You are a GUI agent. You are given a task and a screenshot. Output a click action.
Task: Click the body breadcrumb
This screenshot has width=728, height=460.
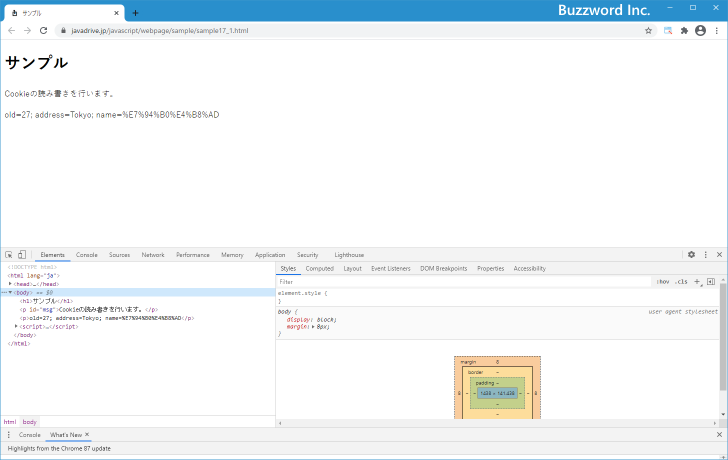(x=29, y=422)
